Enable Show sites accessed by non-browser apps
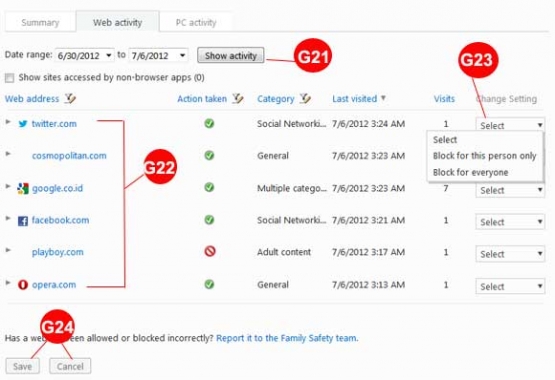555x380 pixels. pos(10,78)
